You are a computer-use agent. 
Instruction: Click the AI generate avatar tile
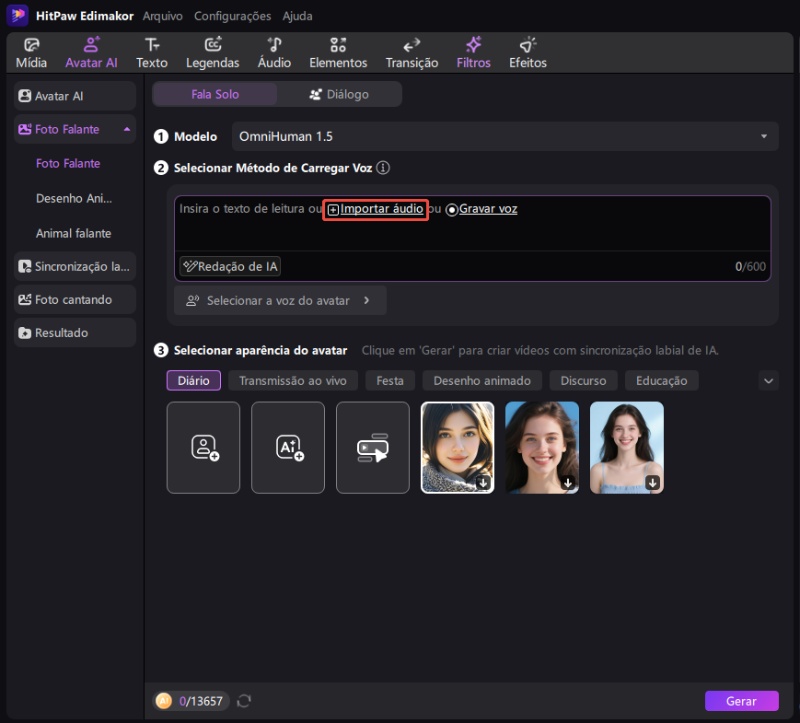pyautogui.click(x=288, y=447)
